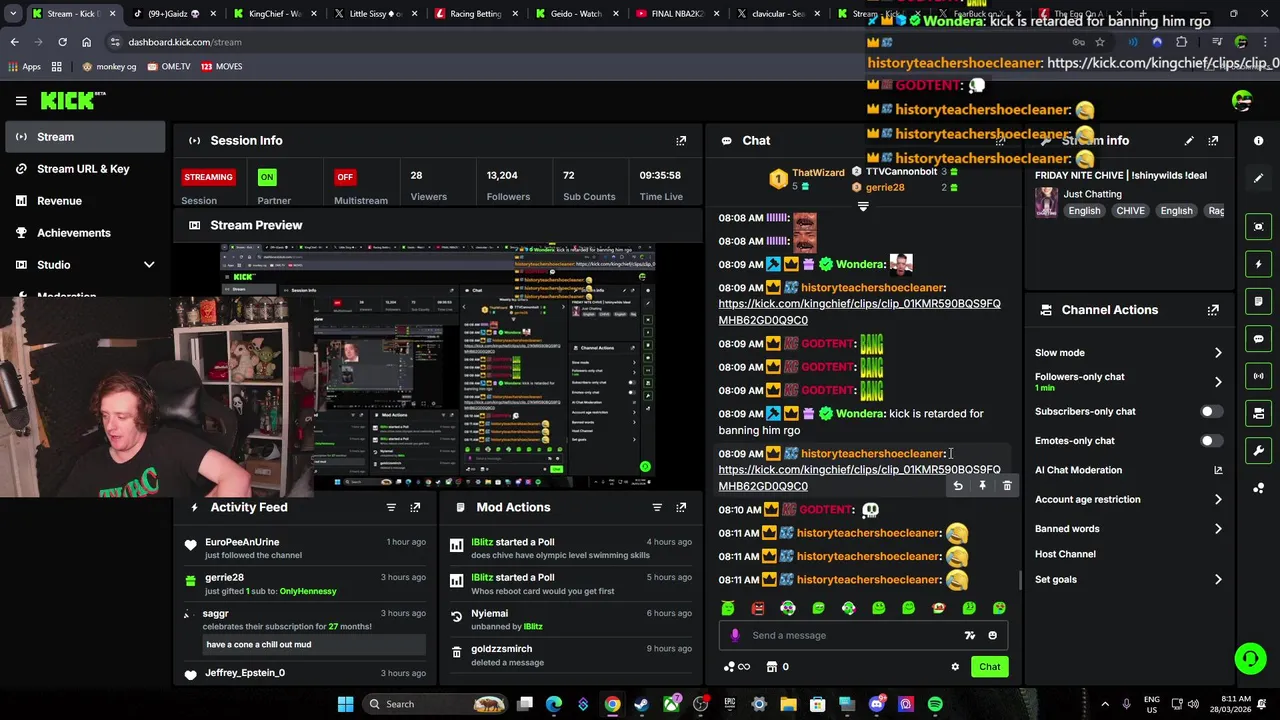
Task: Open Spotify from the taskbar
Action: tap(935, 704)
